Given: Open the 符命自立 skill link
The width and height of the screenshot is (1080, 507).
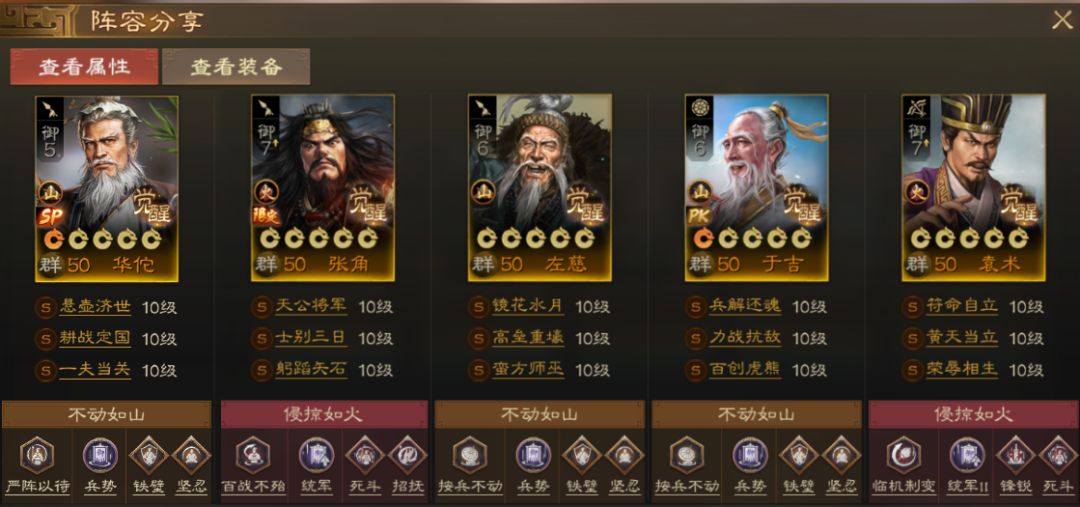Looking at the screenshot, I should (x=962, y=307).
